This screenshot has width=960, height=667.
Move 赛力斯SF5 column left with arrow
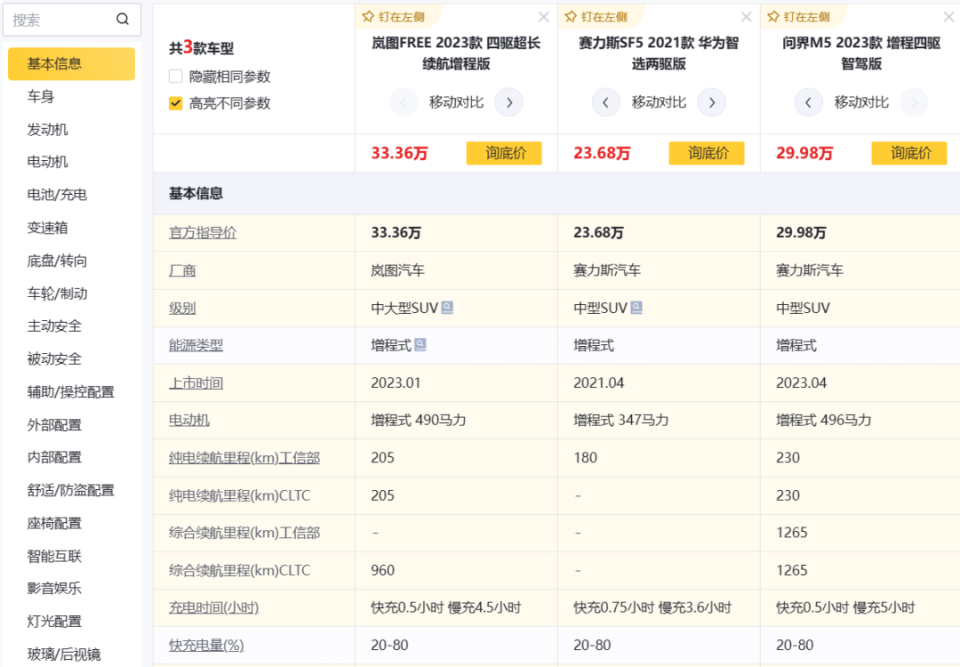606,102
